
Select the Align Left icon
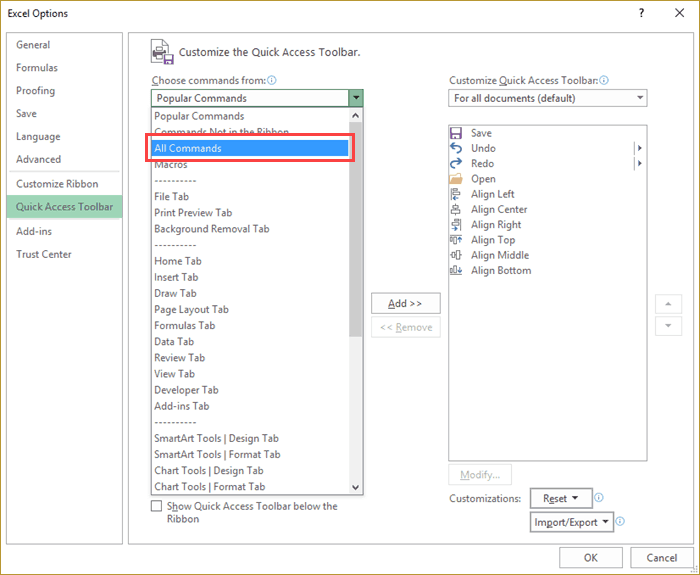point(455,194)
